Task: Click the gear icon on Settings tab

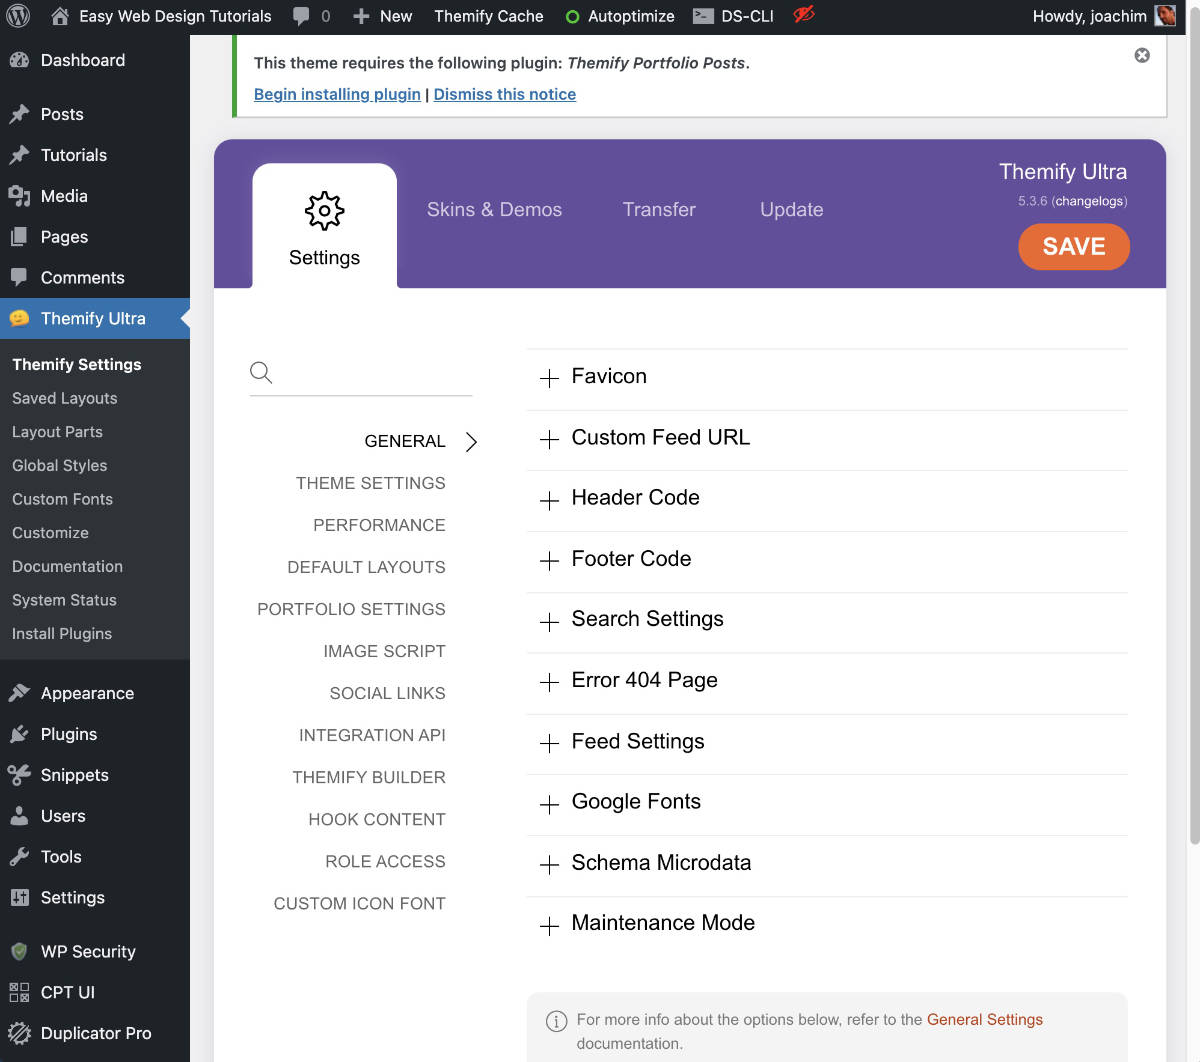Action: (324, 211)
